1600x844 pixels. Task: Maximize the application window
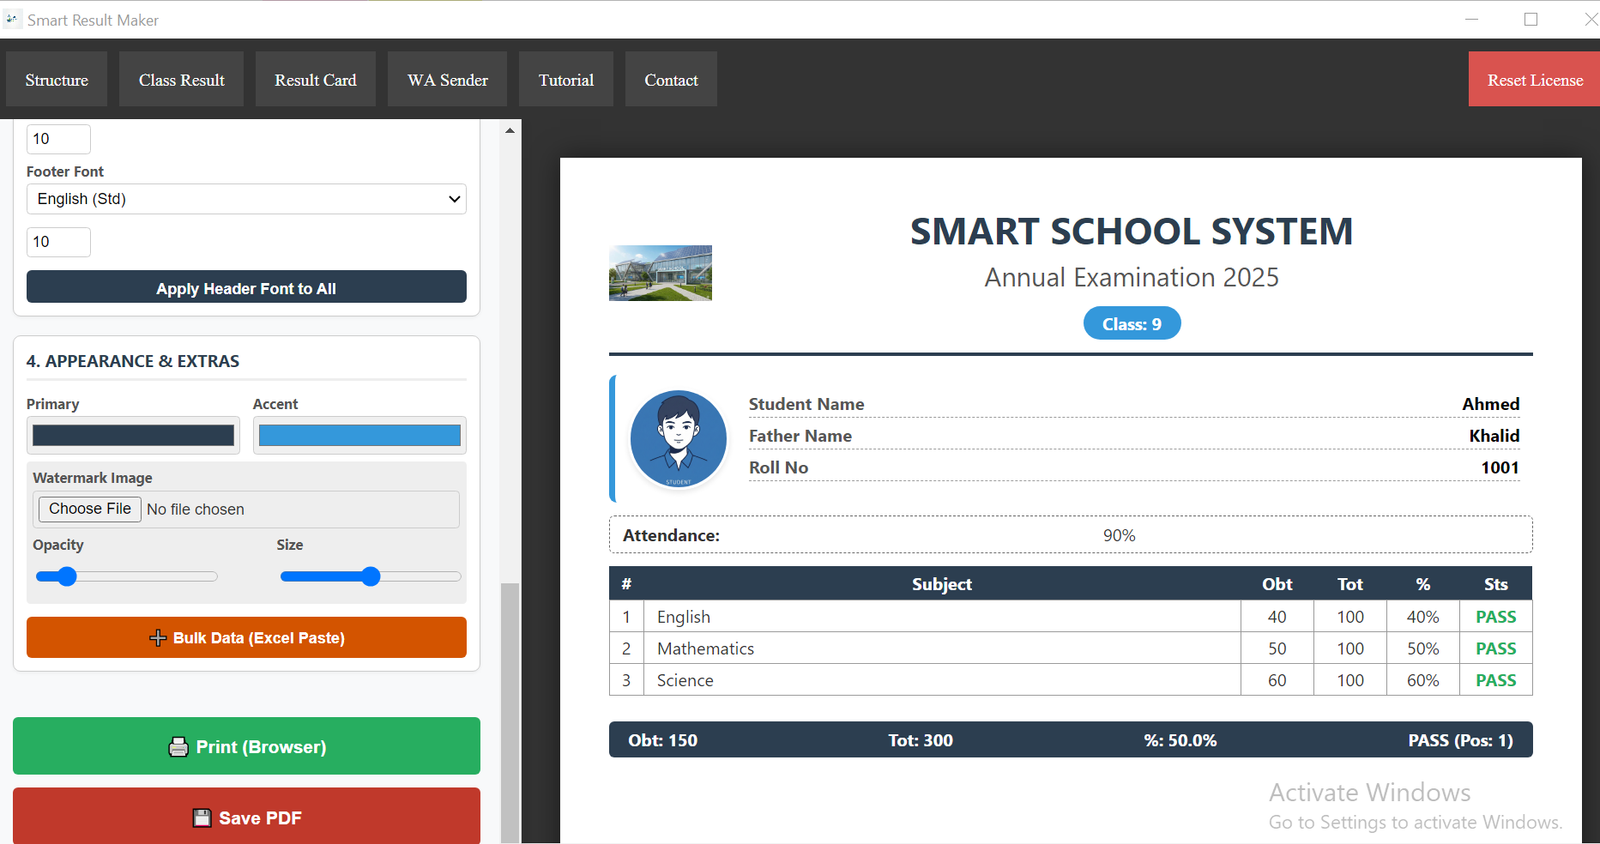tap(1530, 19)
